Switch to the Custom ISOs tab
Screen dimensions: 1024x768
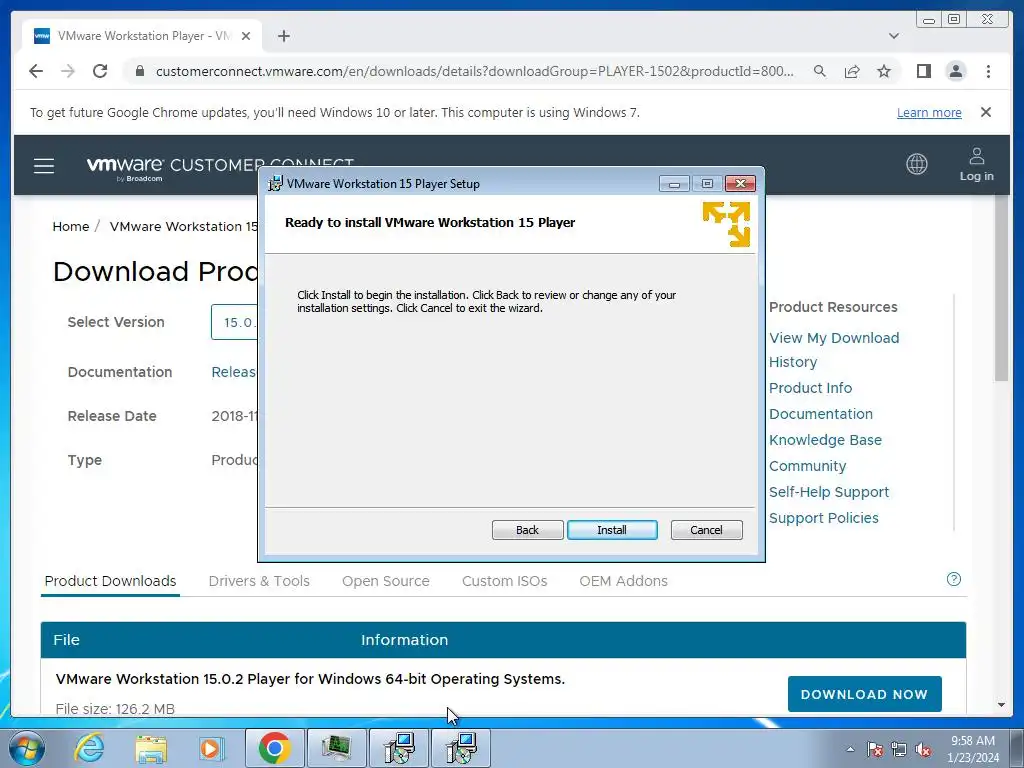pyautogui.click(x=505, y=581)
